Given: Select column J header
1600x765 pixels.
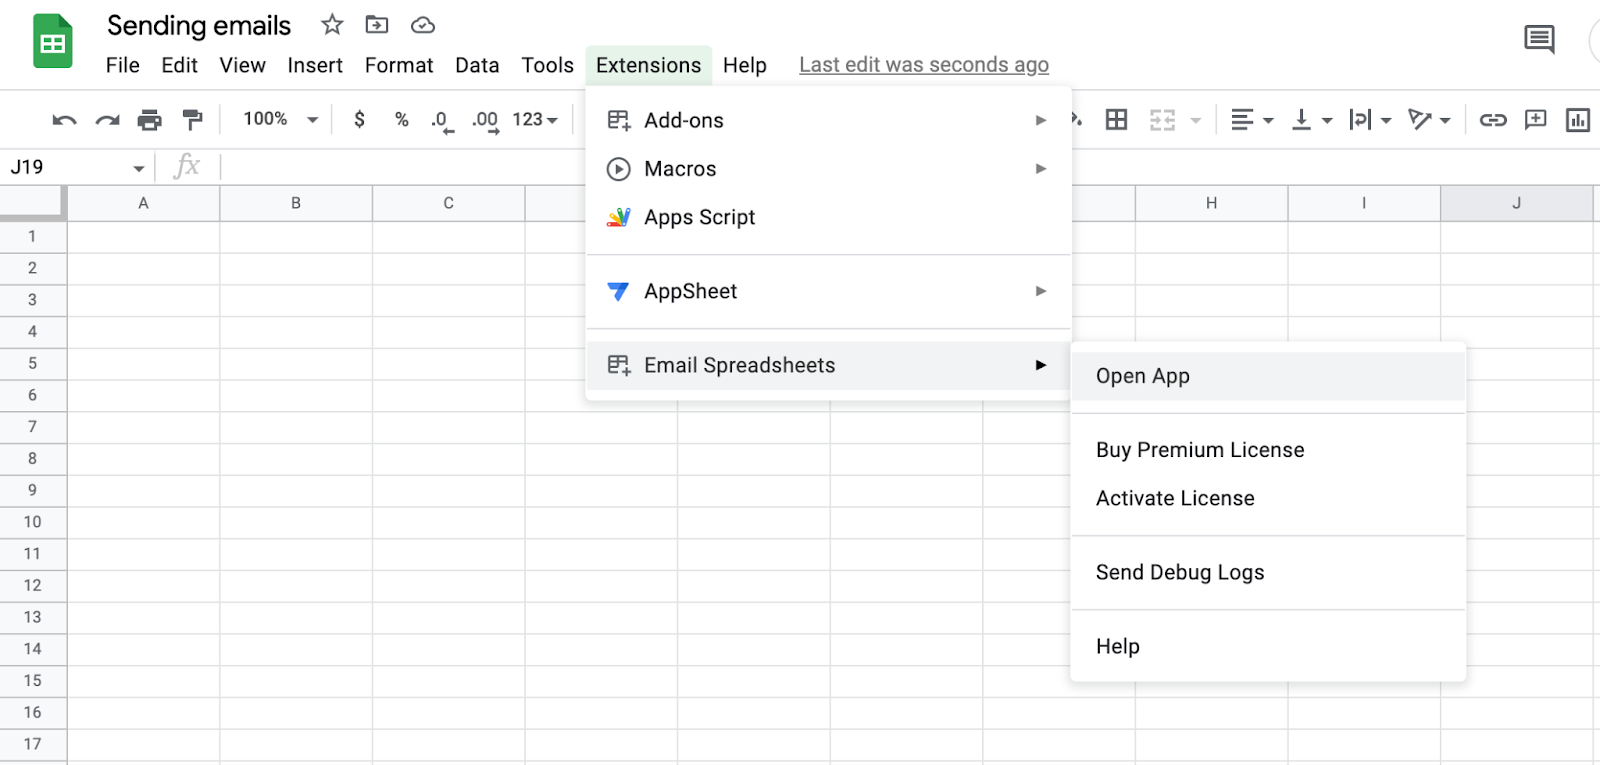Looking at the screenshot, I should [1517, 203].
